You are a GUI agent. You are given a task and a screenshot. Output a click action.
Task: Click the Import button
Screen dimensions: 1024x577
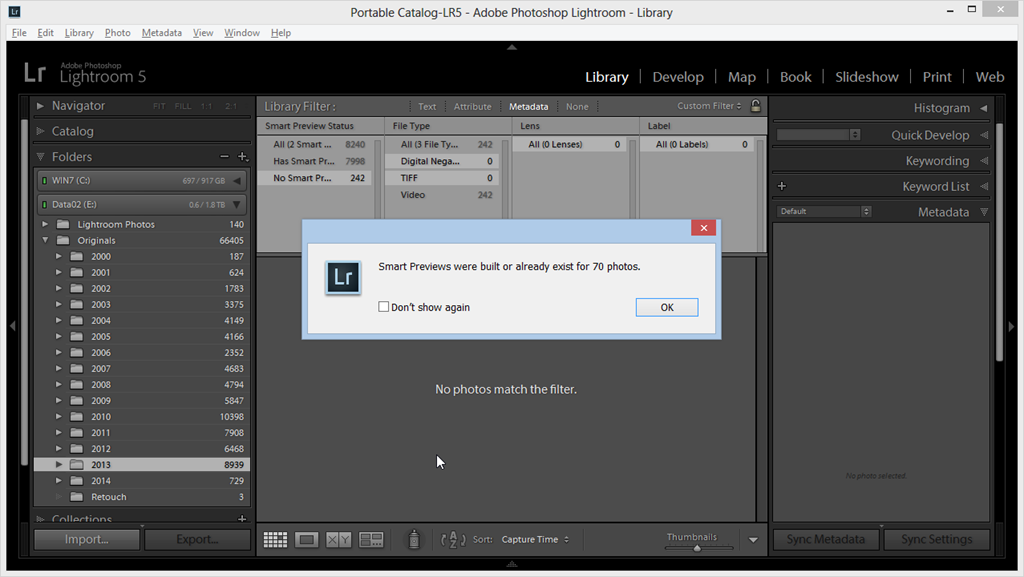[87, 540]
